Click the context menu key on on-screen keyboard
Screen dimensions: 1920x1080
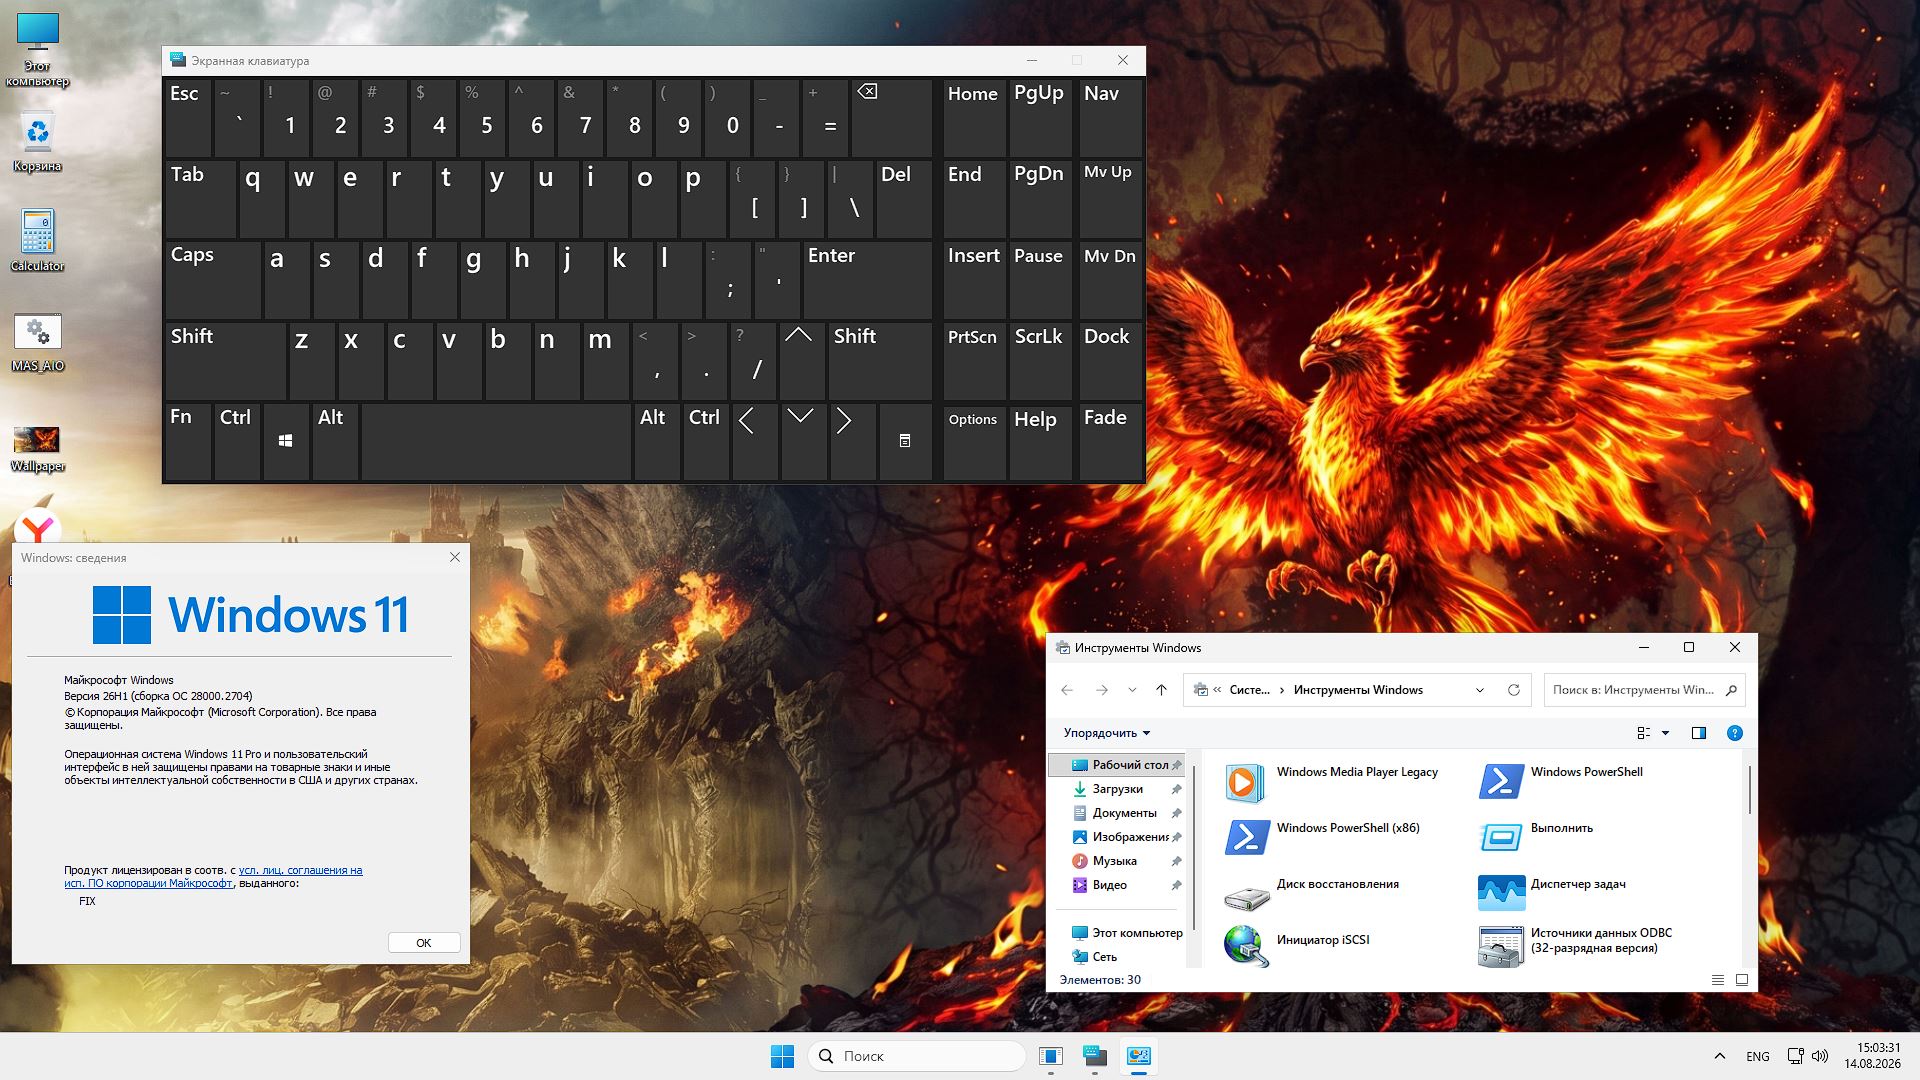click(905, 441)
